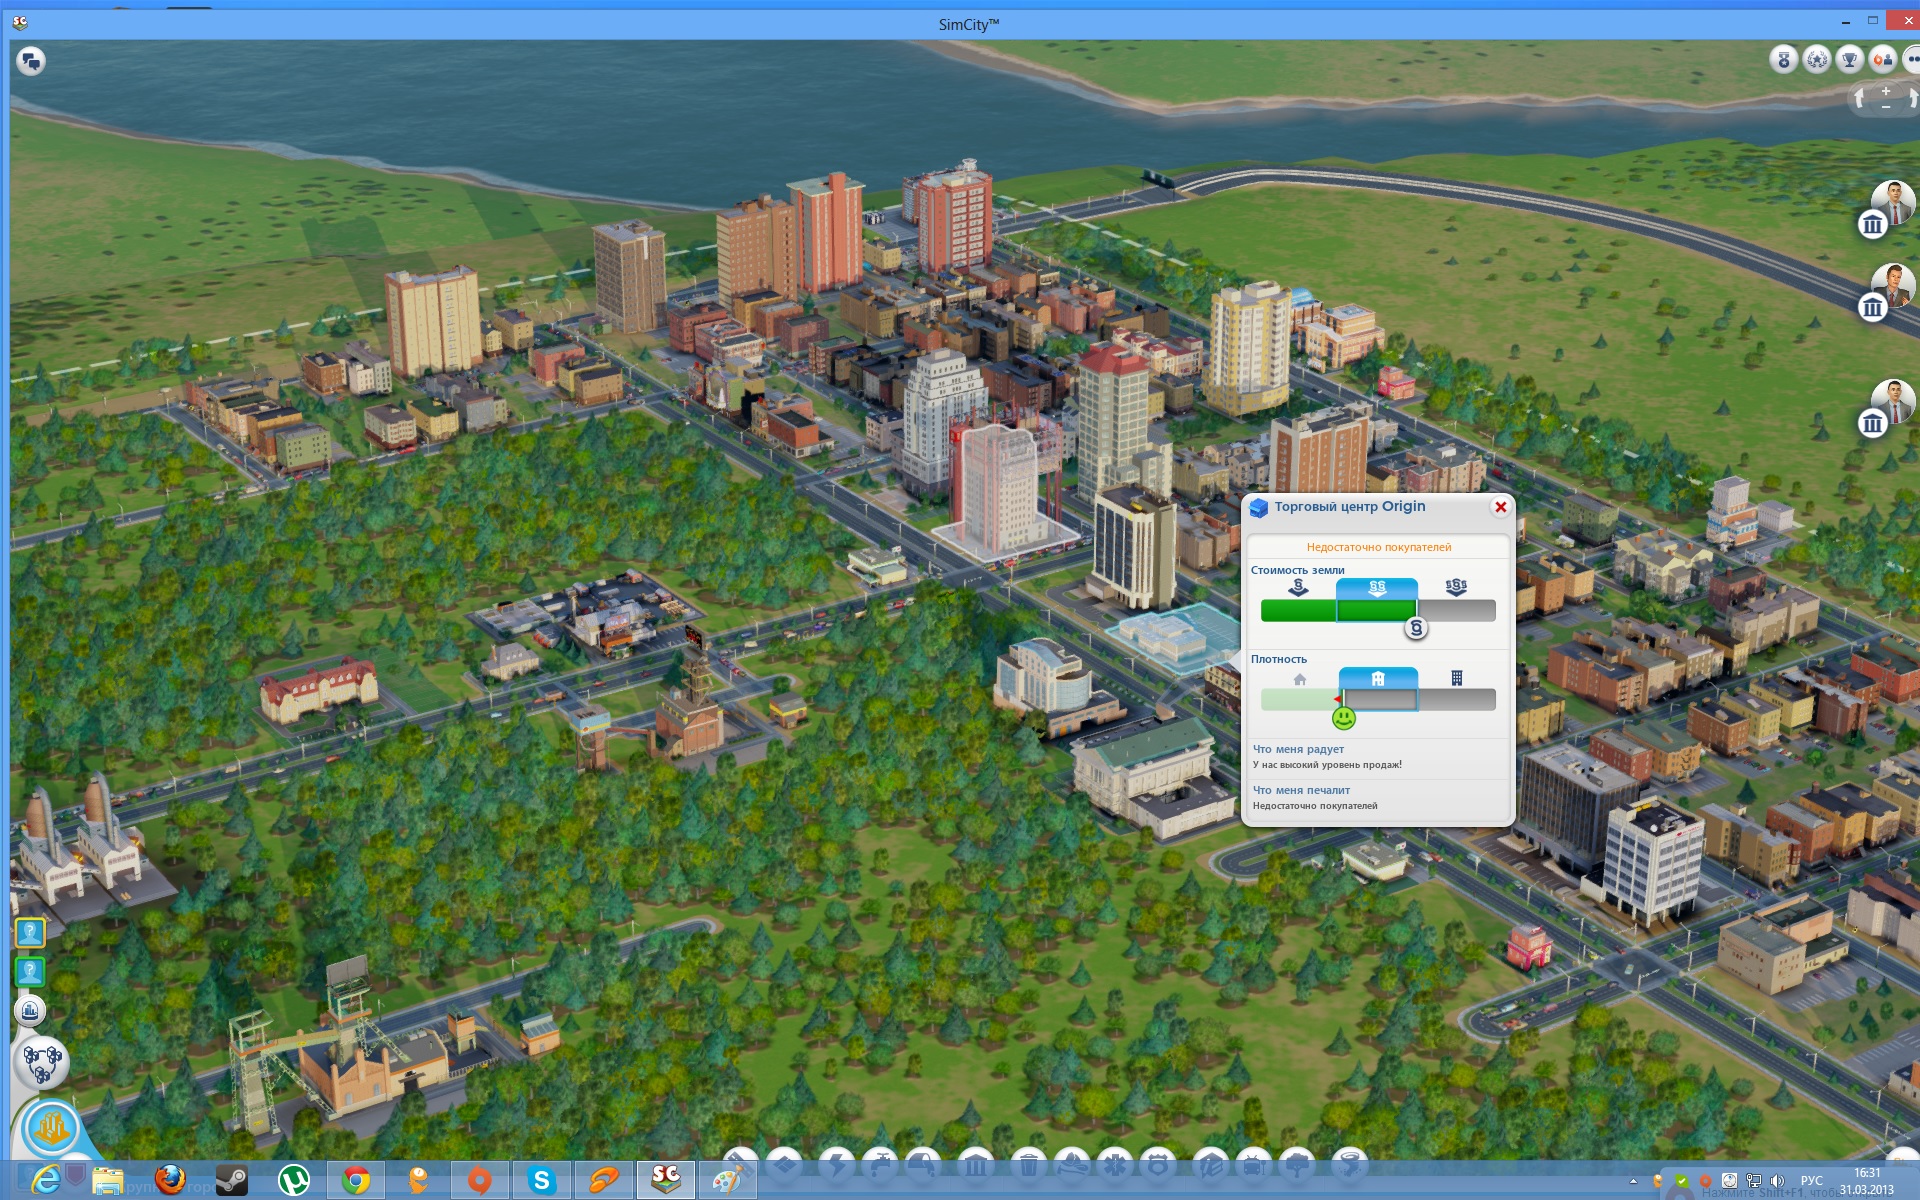Open the chat bubble panel icon

click(x=31, y=61)
